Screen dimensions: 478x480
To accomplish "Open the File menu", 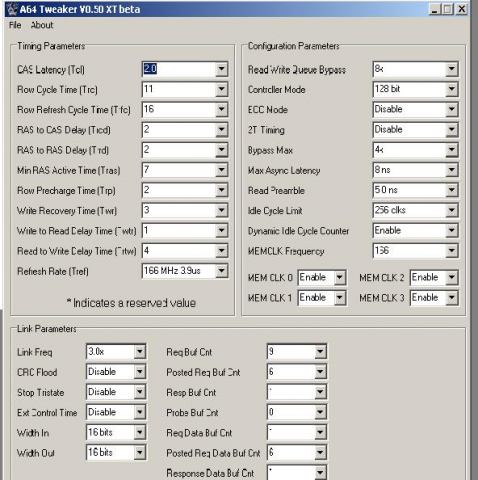I will pos(15,25).
